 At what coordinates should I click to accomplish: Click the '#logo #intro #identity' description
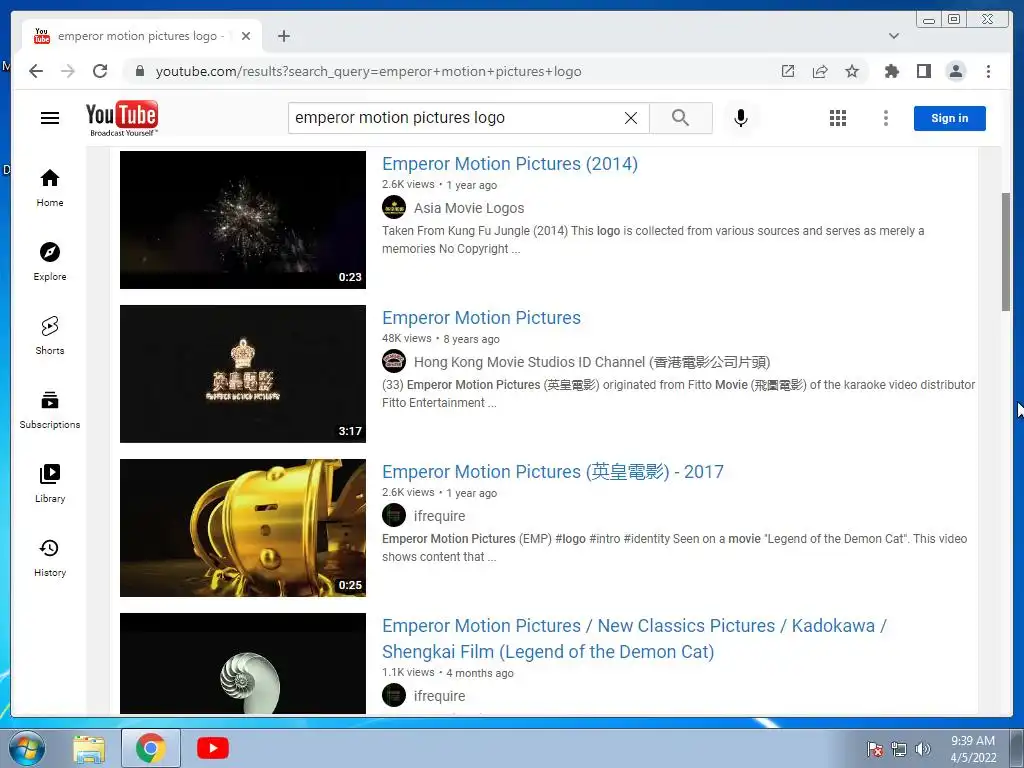pos(675,548)
